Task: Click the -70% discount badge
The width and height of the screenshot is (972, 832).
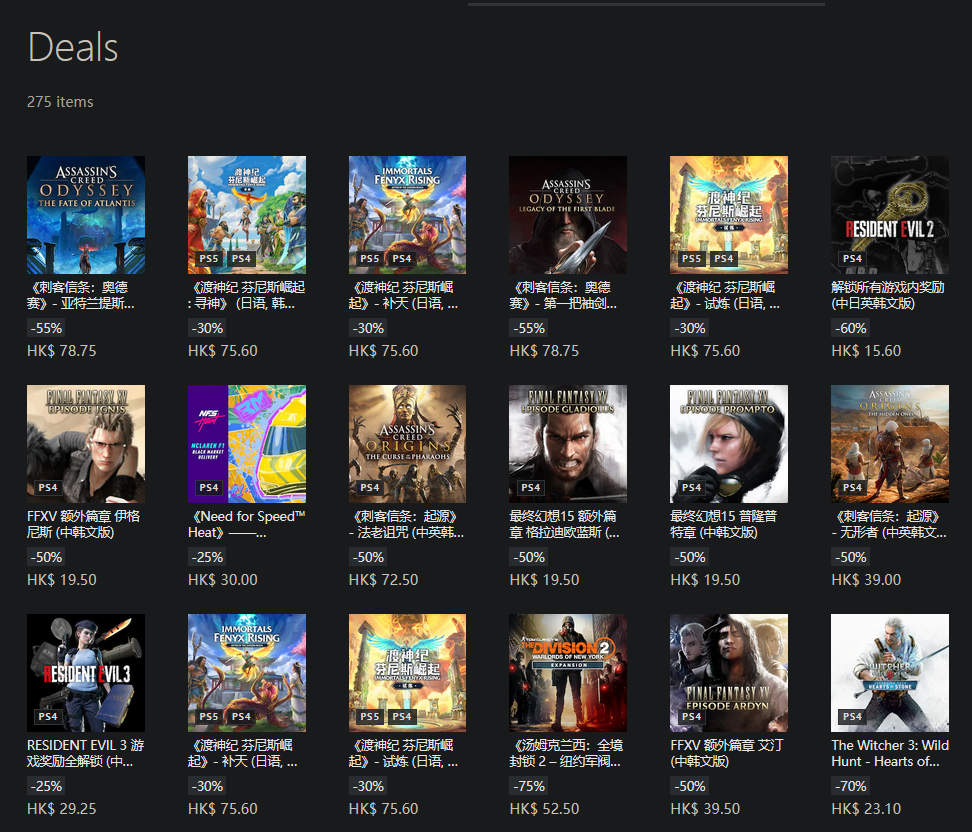Action: point(850,786)
